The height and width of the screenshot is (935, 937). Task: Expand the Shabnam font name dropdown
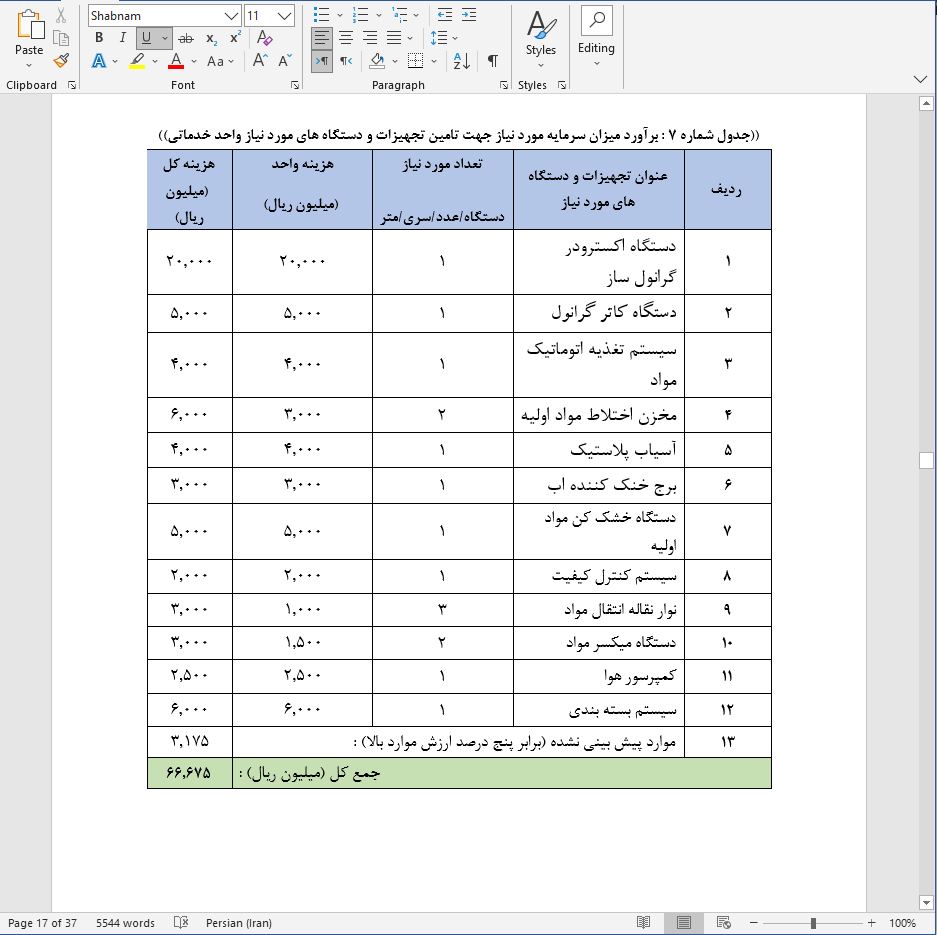click(232, 16)
